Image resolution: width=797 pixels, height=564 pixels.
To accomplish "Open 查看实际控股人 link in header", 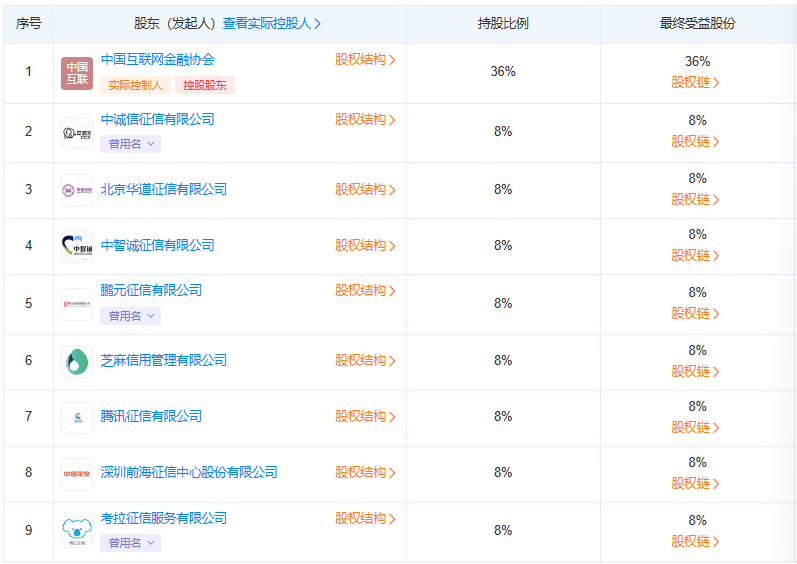I will pos(272,23).
